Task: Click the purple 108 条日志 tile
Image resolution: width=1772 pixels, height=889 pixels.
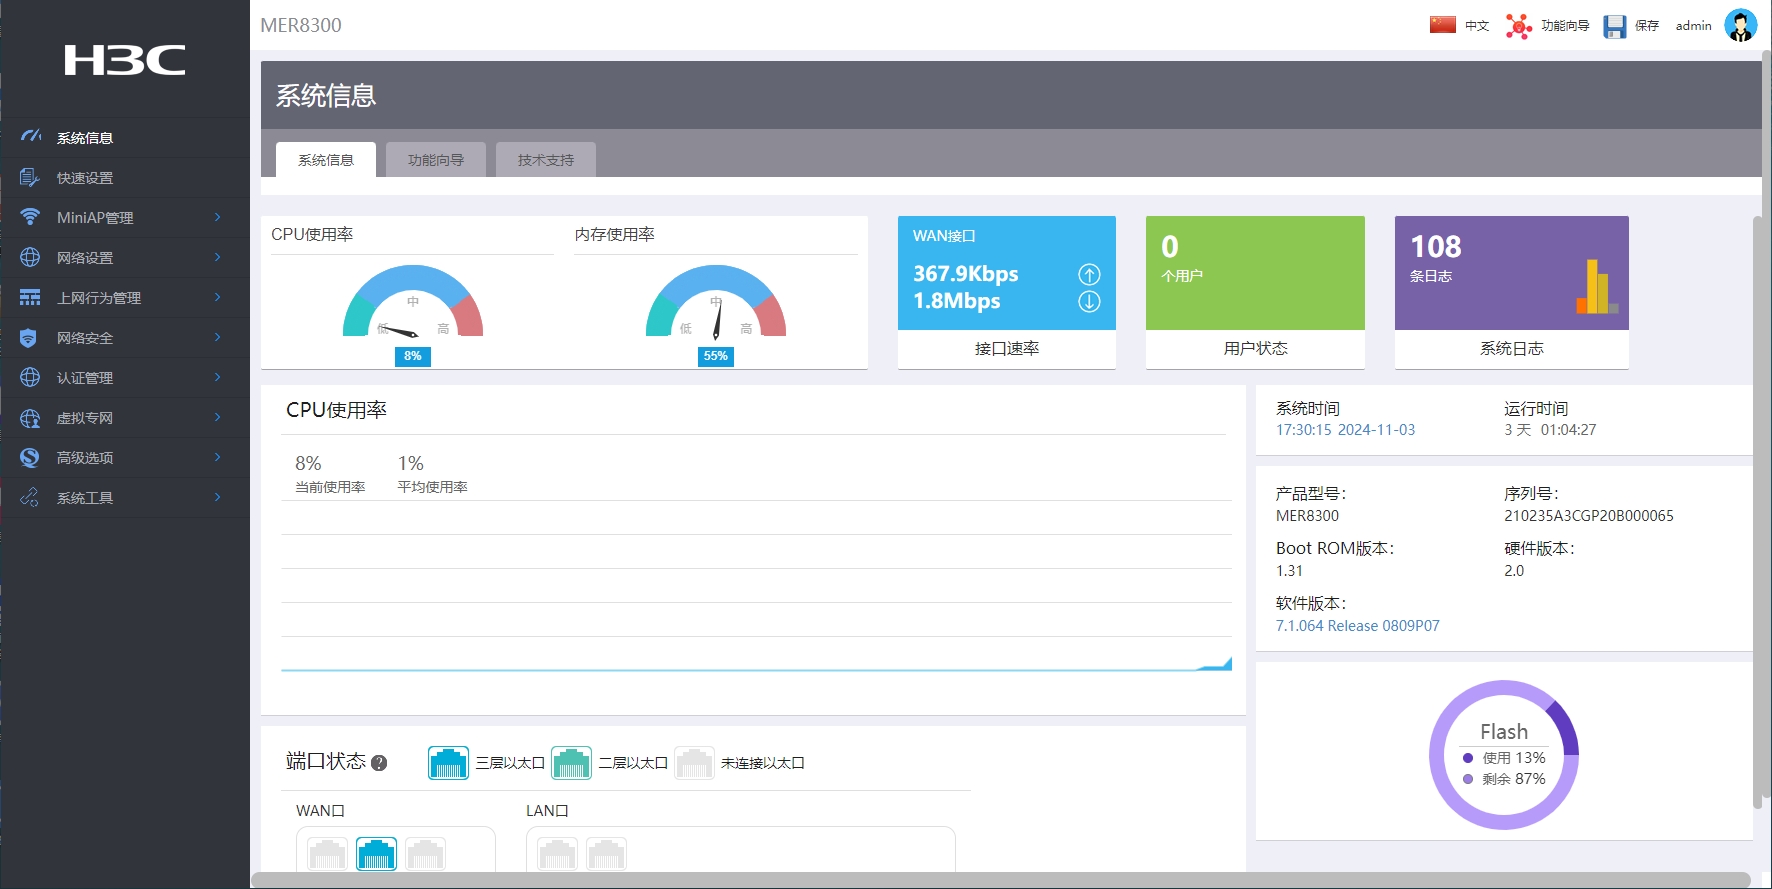Action: pyautogui.click(x=1512, y=273)
